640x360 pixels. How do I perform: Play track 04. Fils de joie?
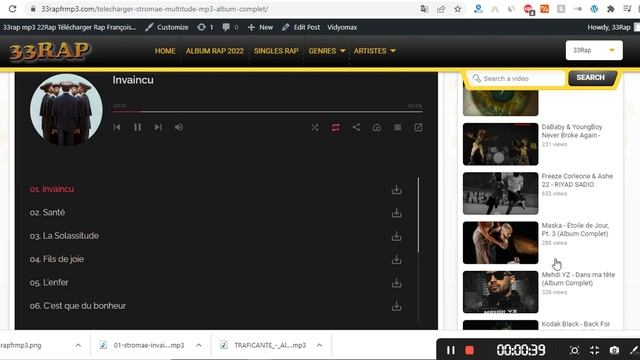pos(57,259)
